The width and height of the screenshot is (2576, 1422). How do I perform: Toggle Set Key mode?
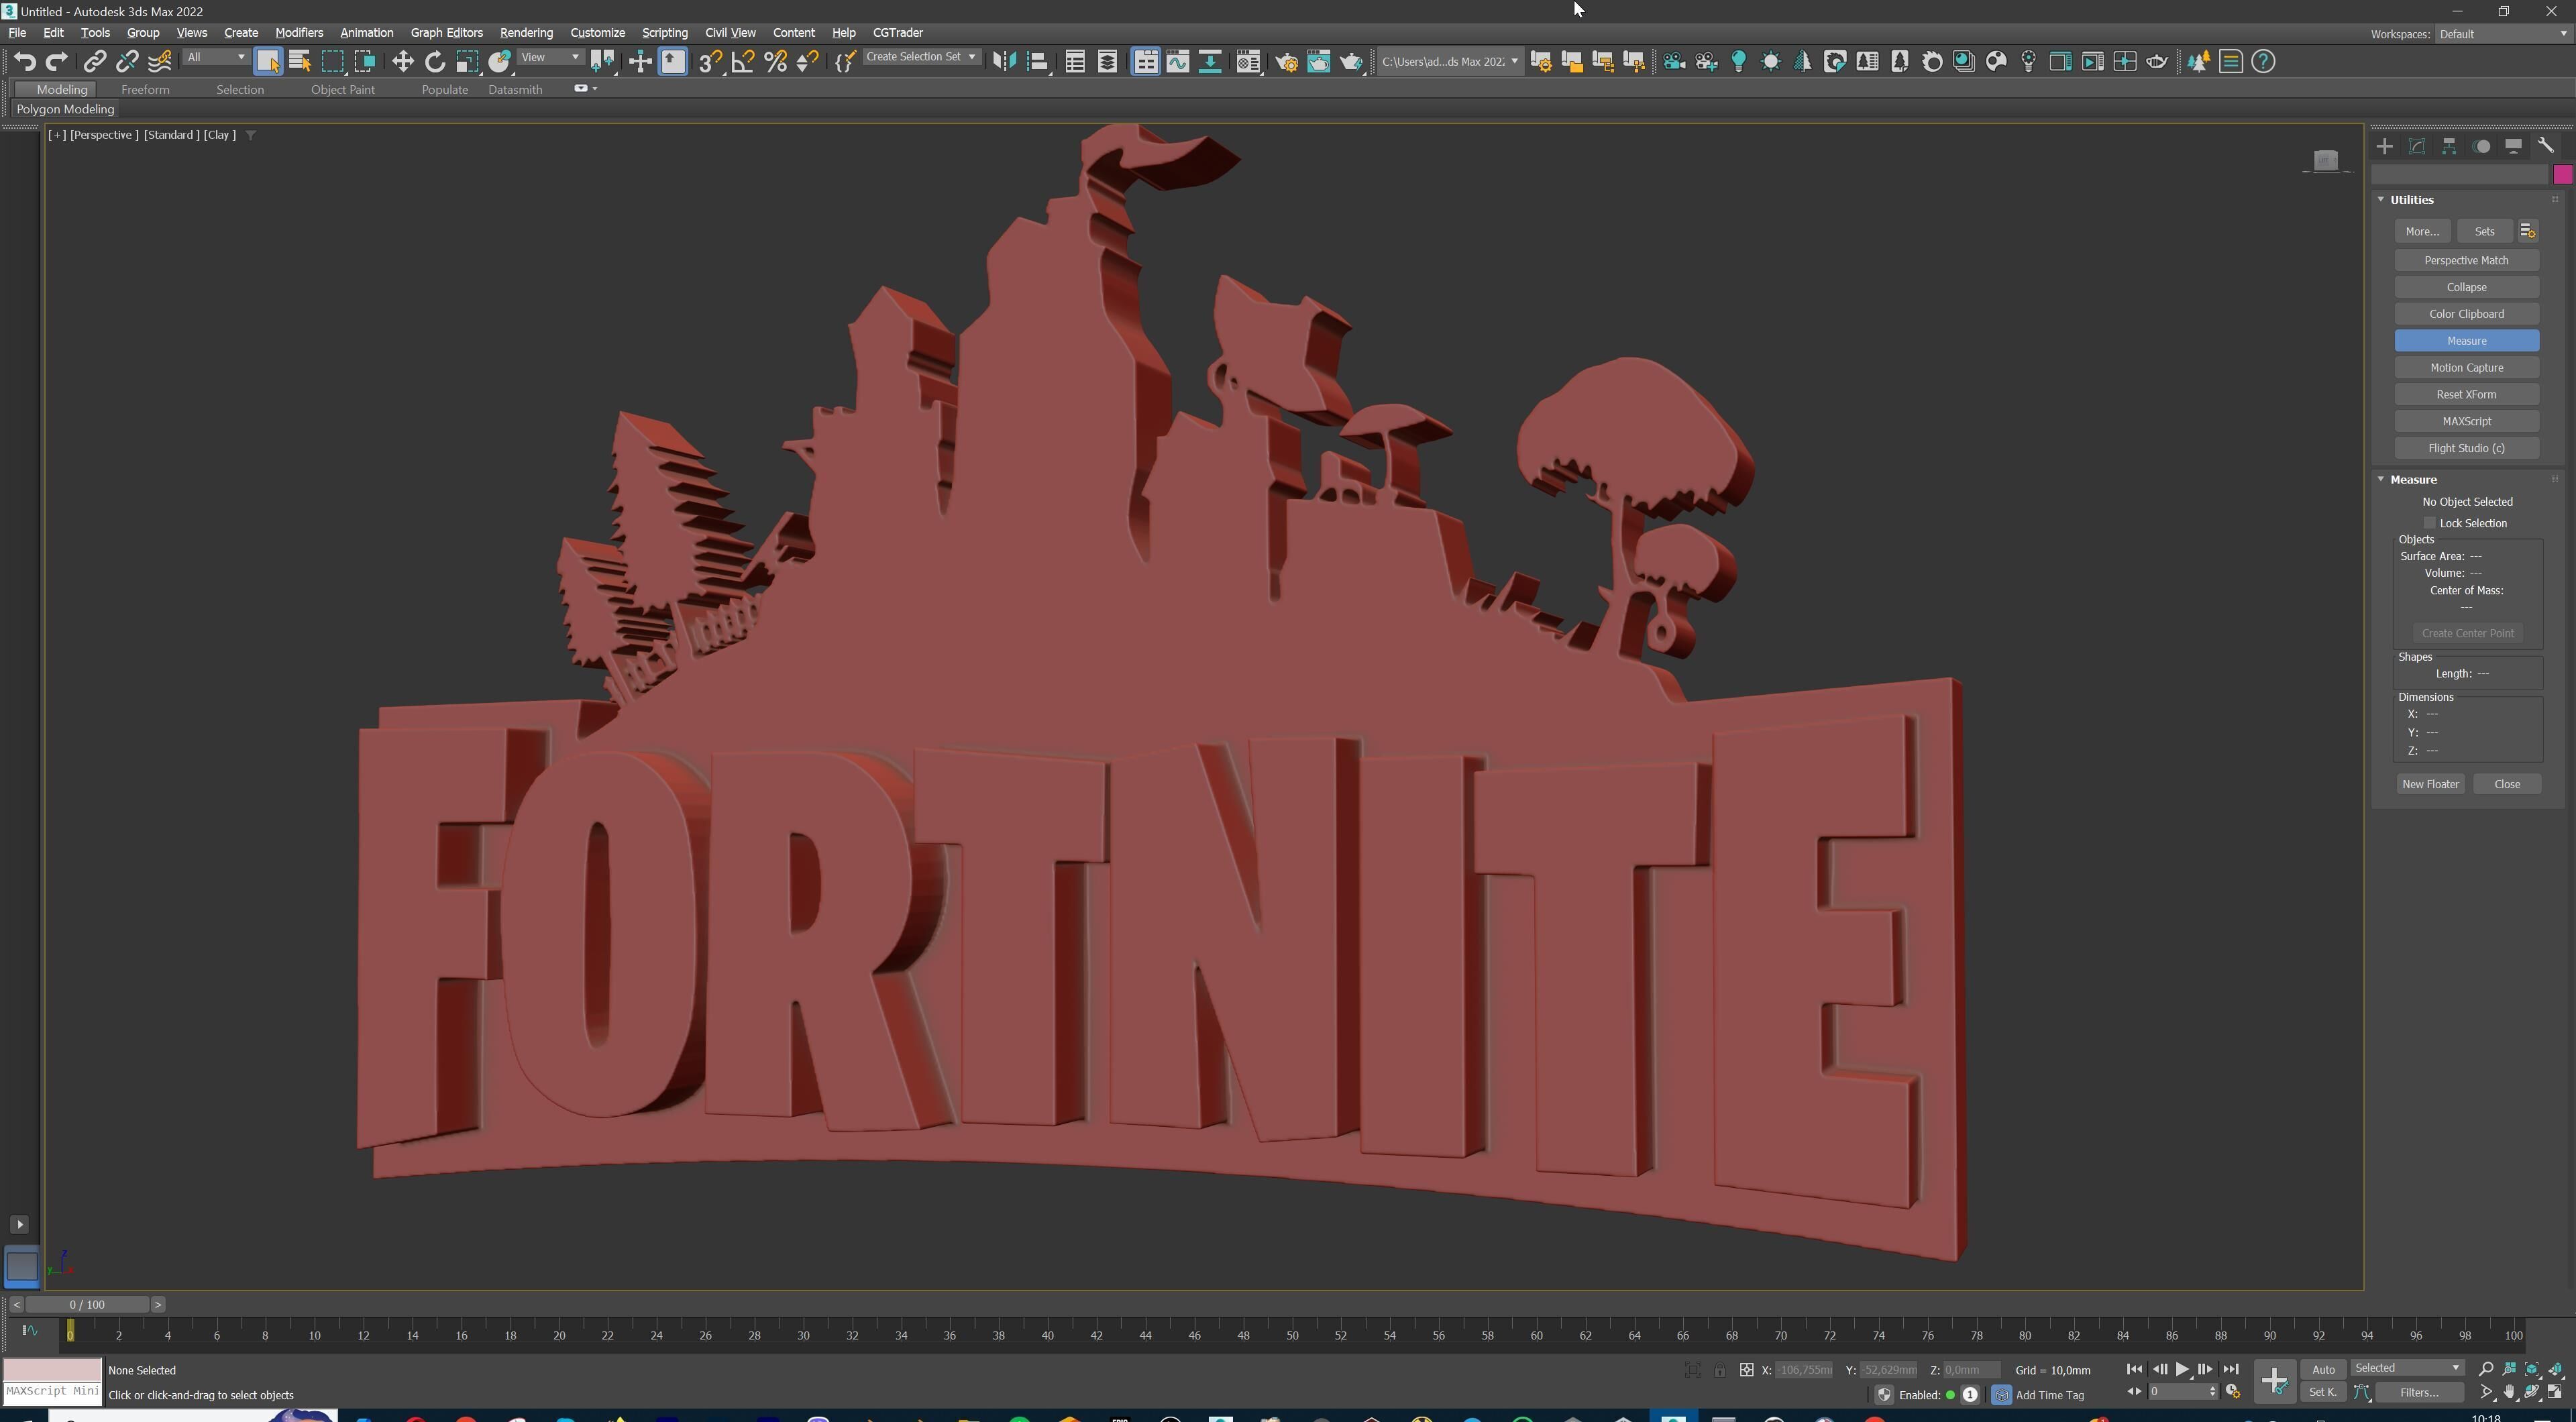2322,1393
